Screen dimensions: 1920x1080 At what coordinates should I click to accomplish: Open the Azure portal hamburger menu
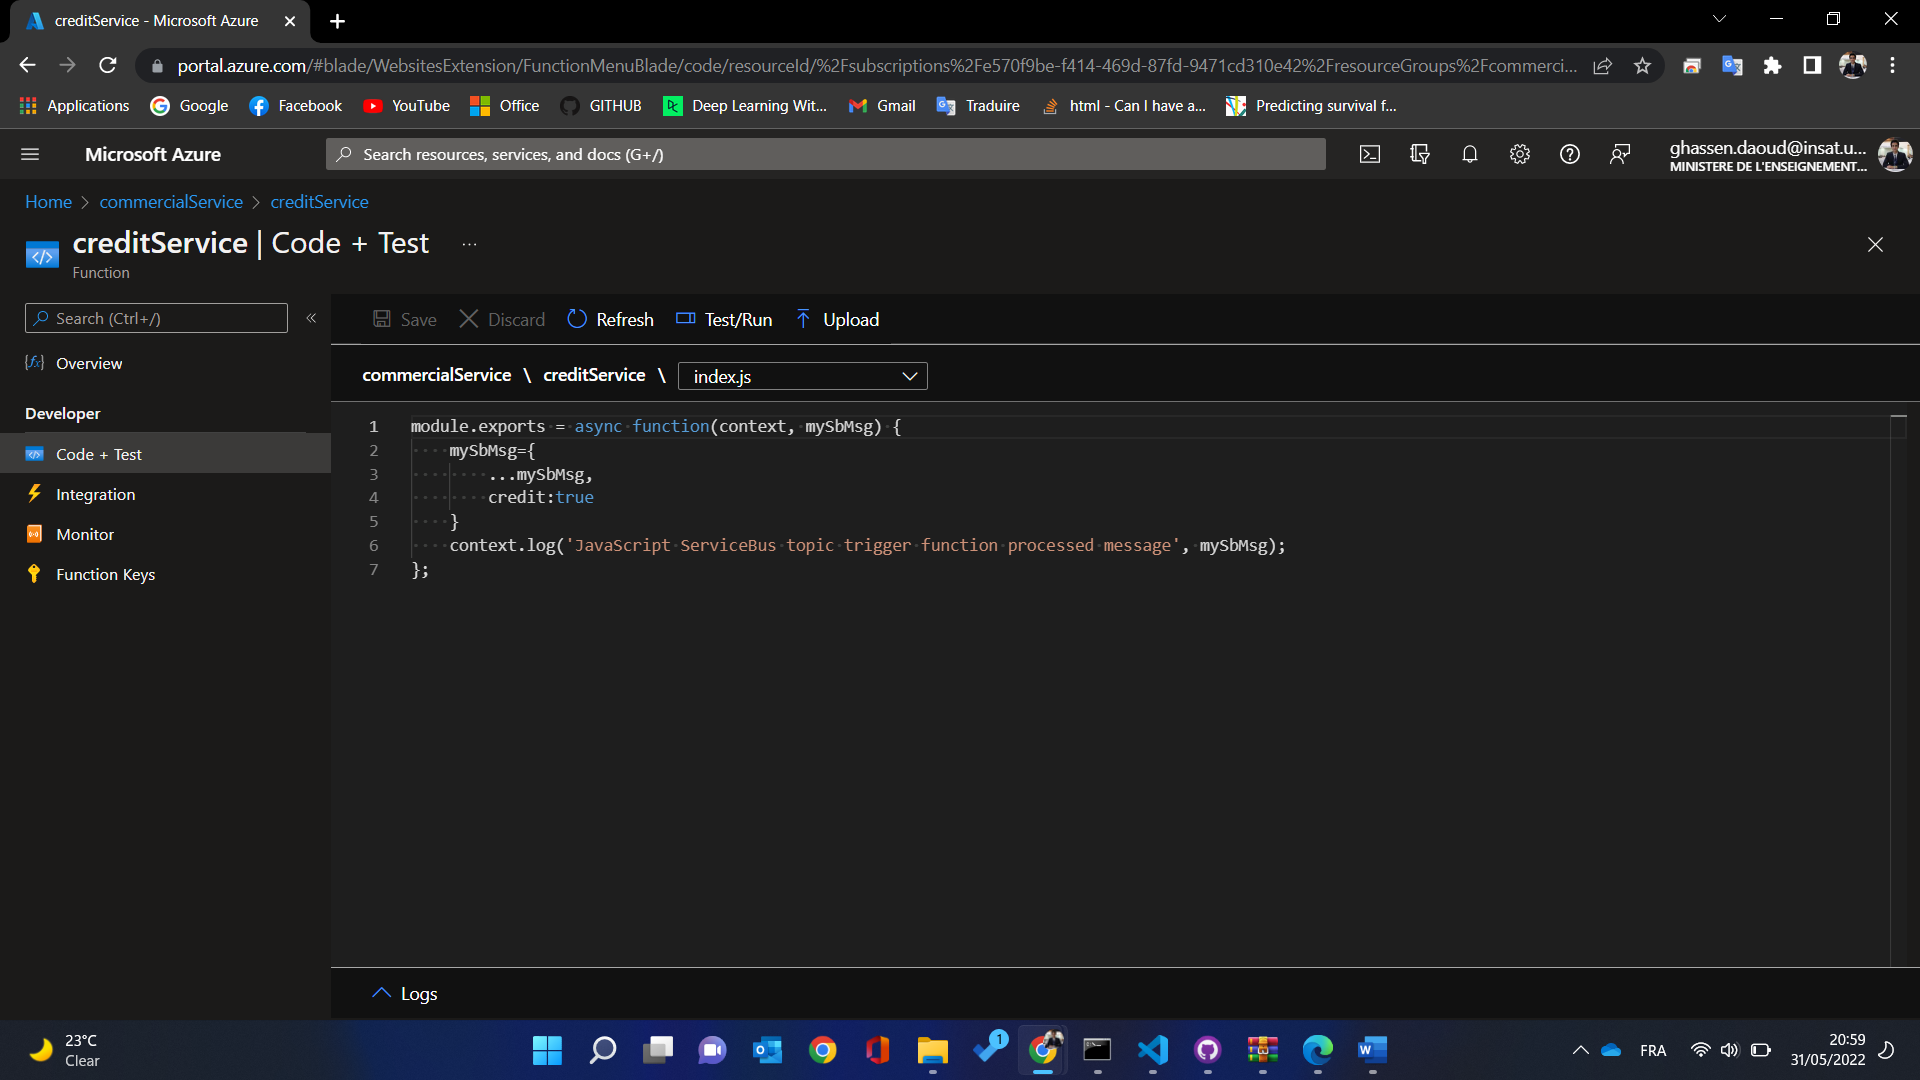coord(30,154)
